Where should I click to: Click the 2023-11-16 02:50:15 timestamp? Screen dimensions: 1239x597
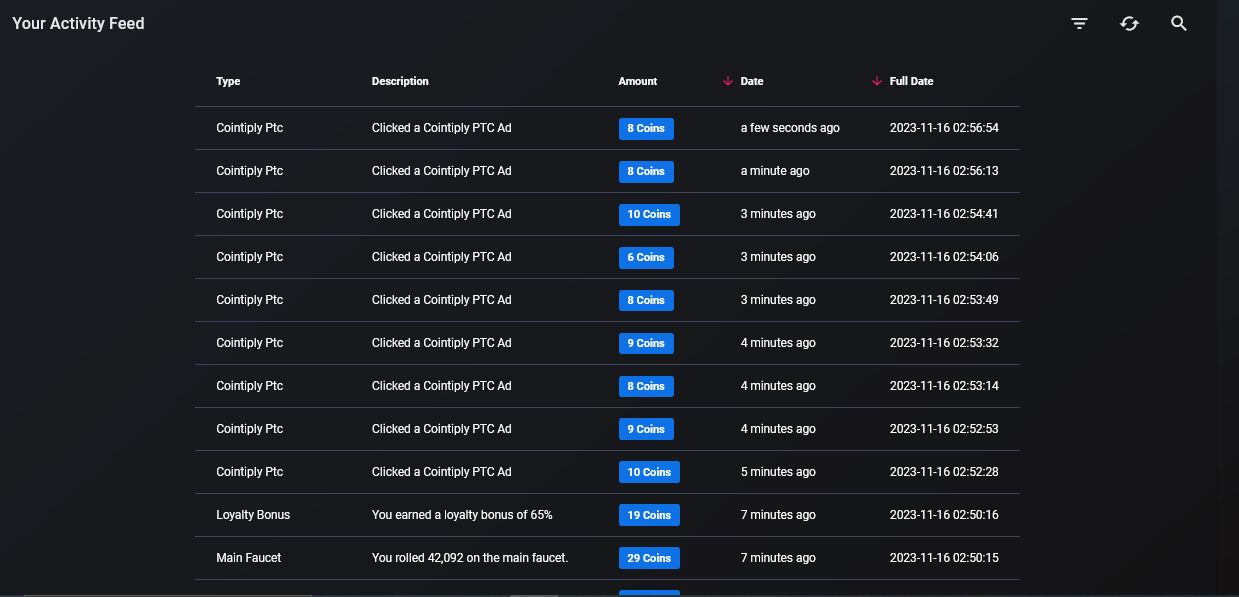pyautogui.click(x=944, y=558)
